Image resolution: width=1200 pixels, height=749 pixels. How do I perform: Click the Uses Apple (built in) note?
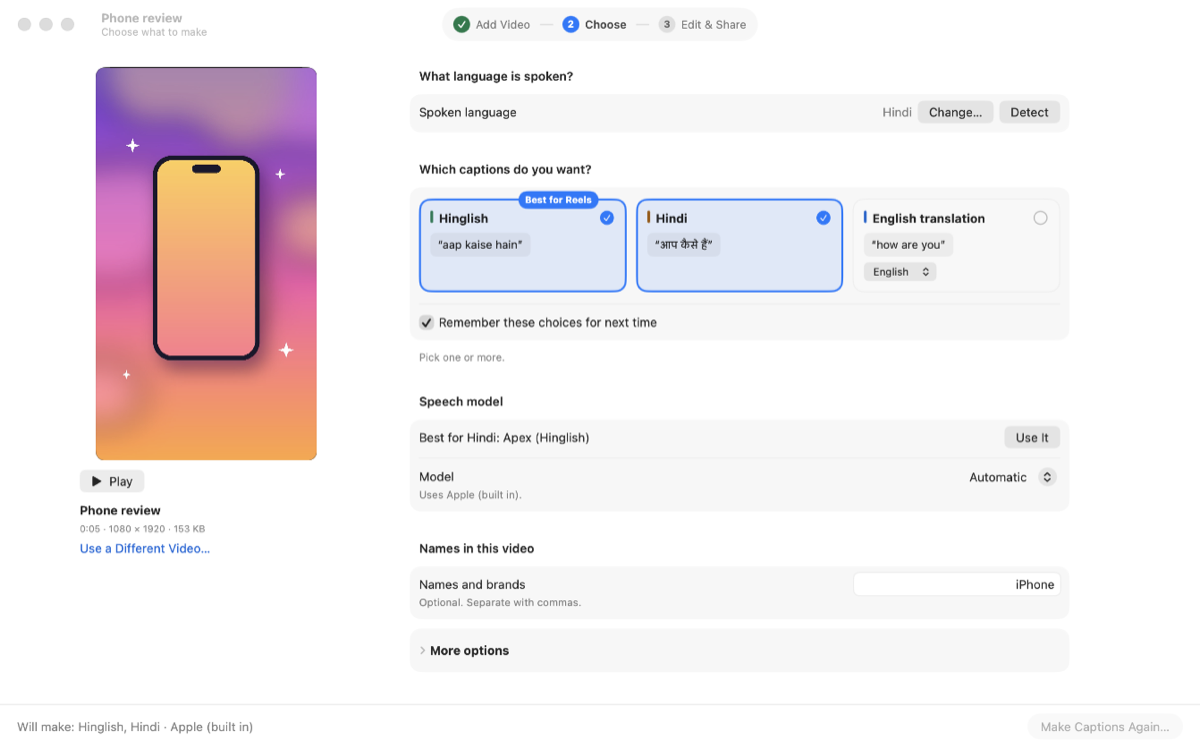[x=470, y=495]
